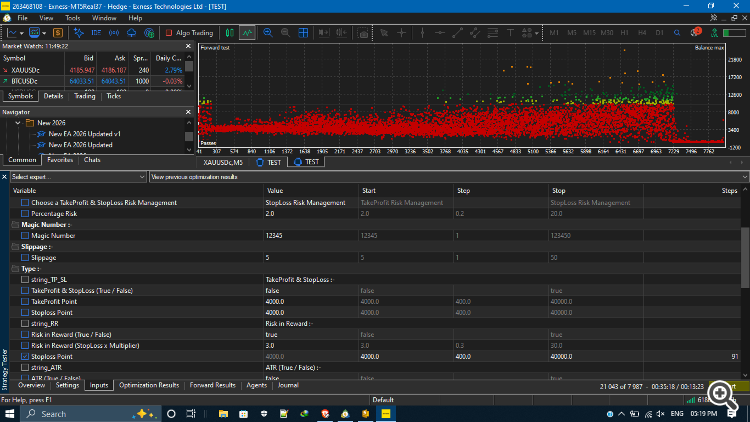Switch to the Settings tab

(67, 385)
